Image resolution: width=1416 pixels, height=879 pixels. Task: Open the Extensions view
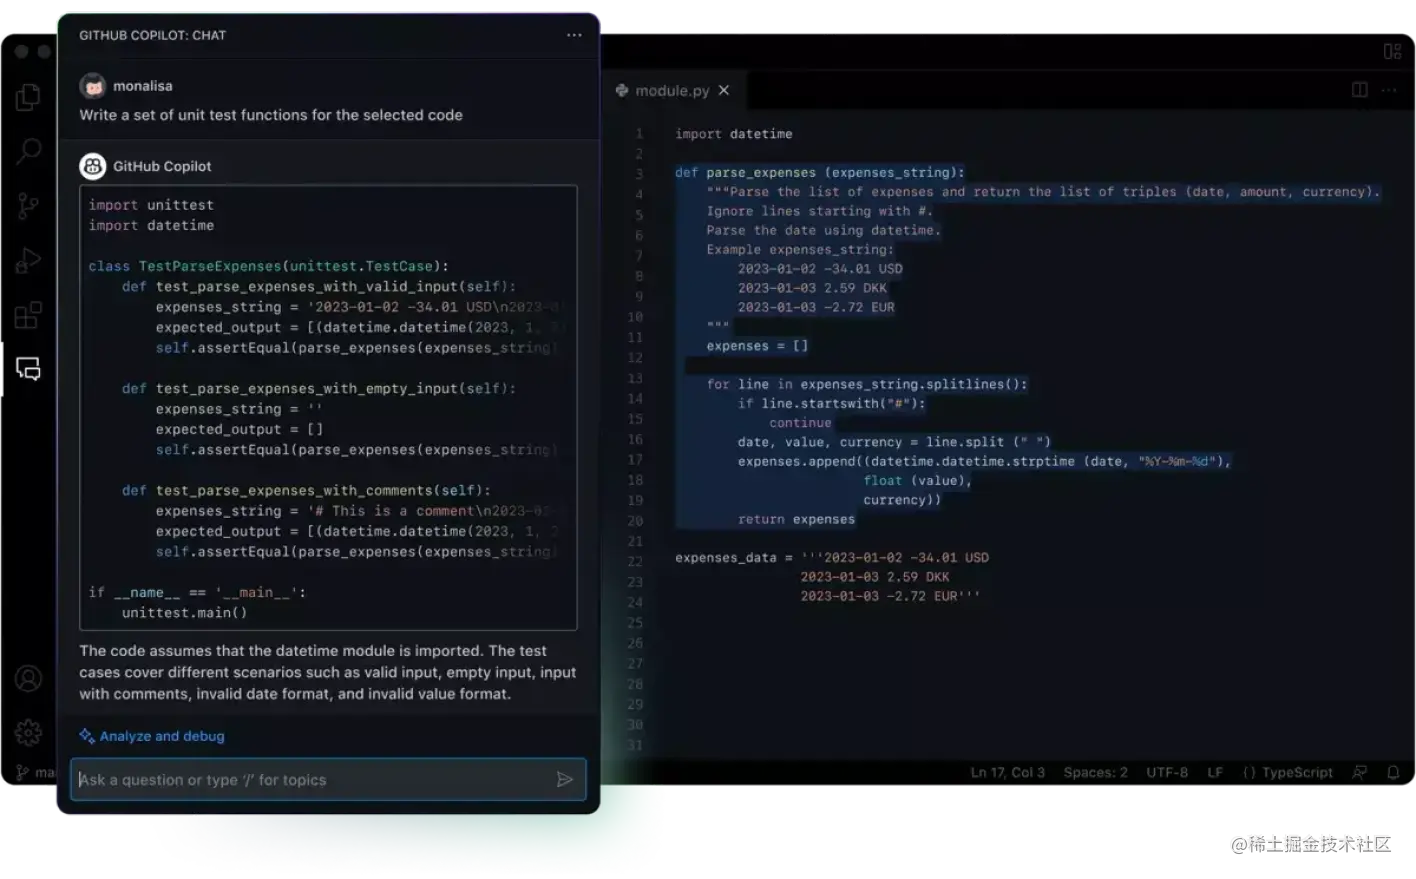(28, 315)
